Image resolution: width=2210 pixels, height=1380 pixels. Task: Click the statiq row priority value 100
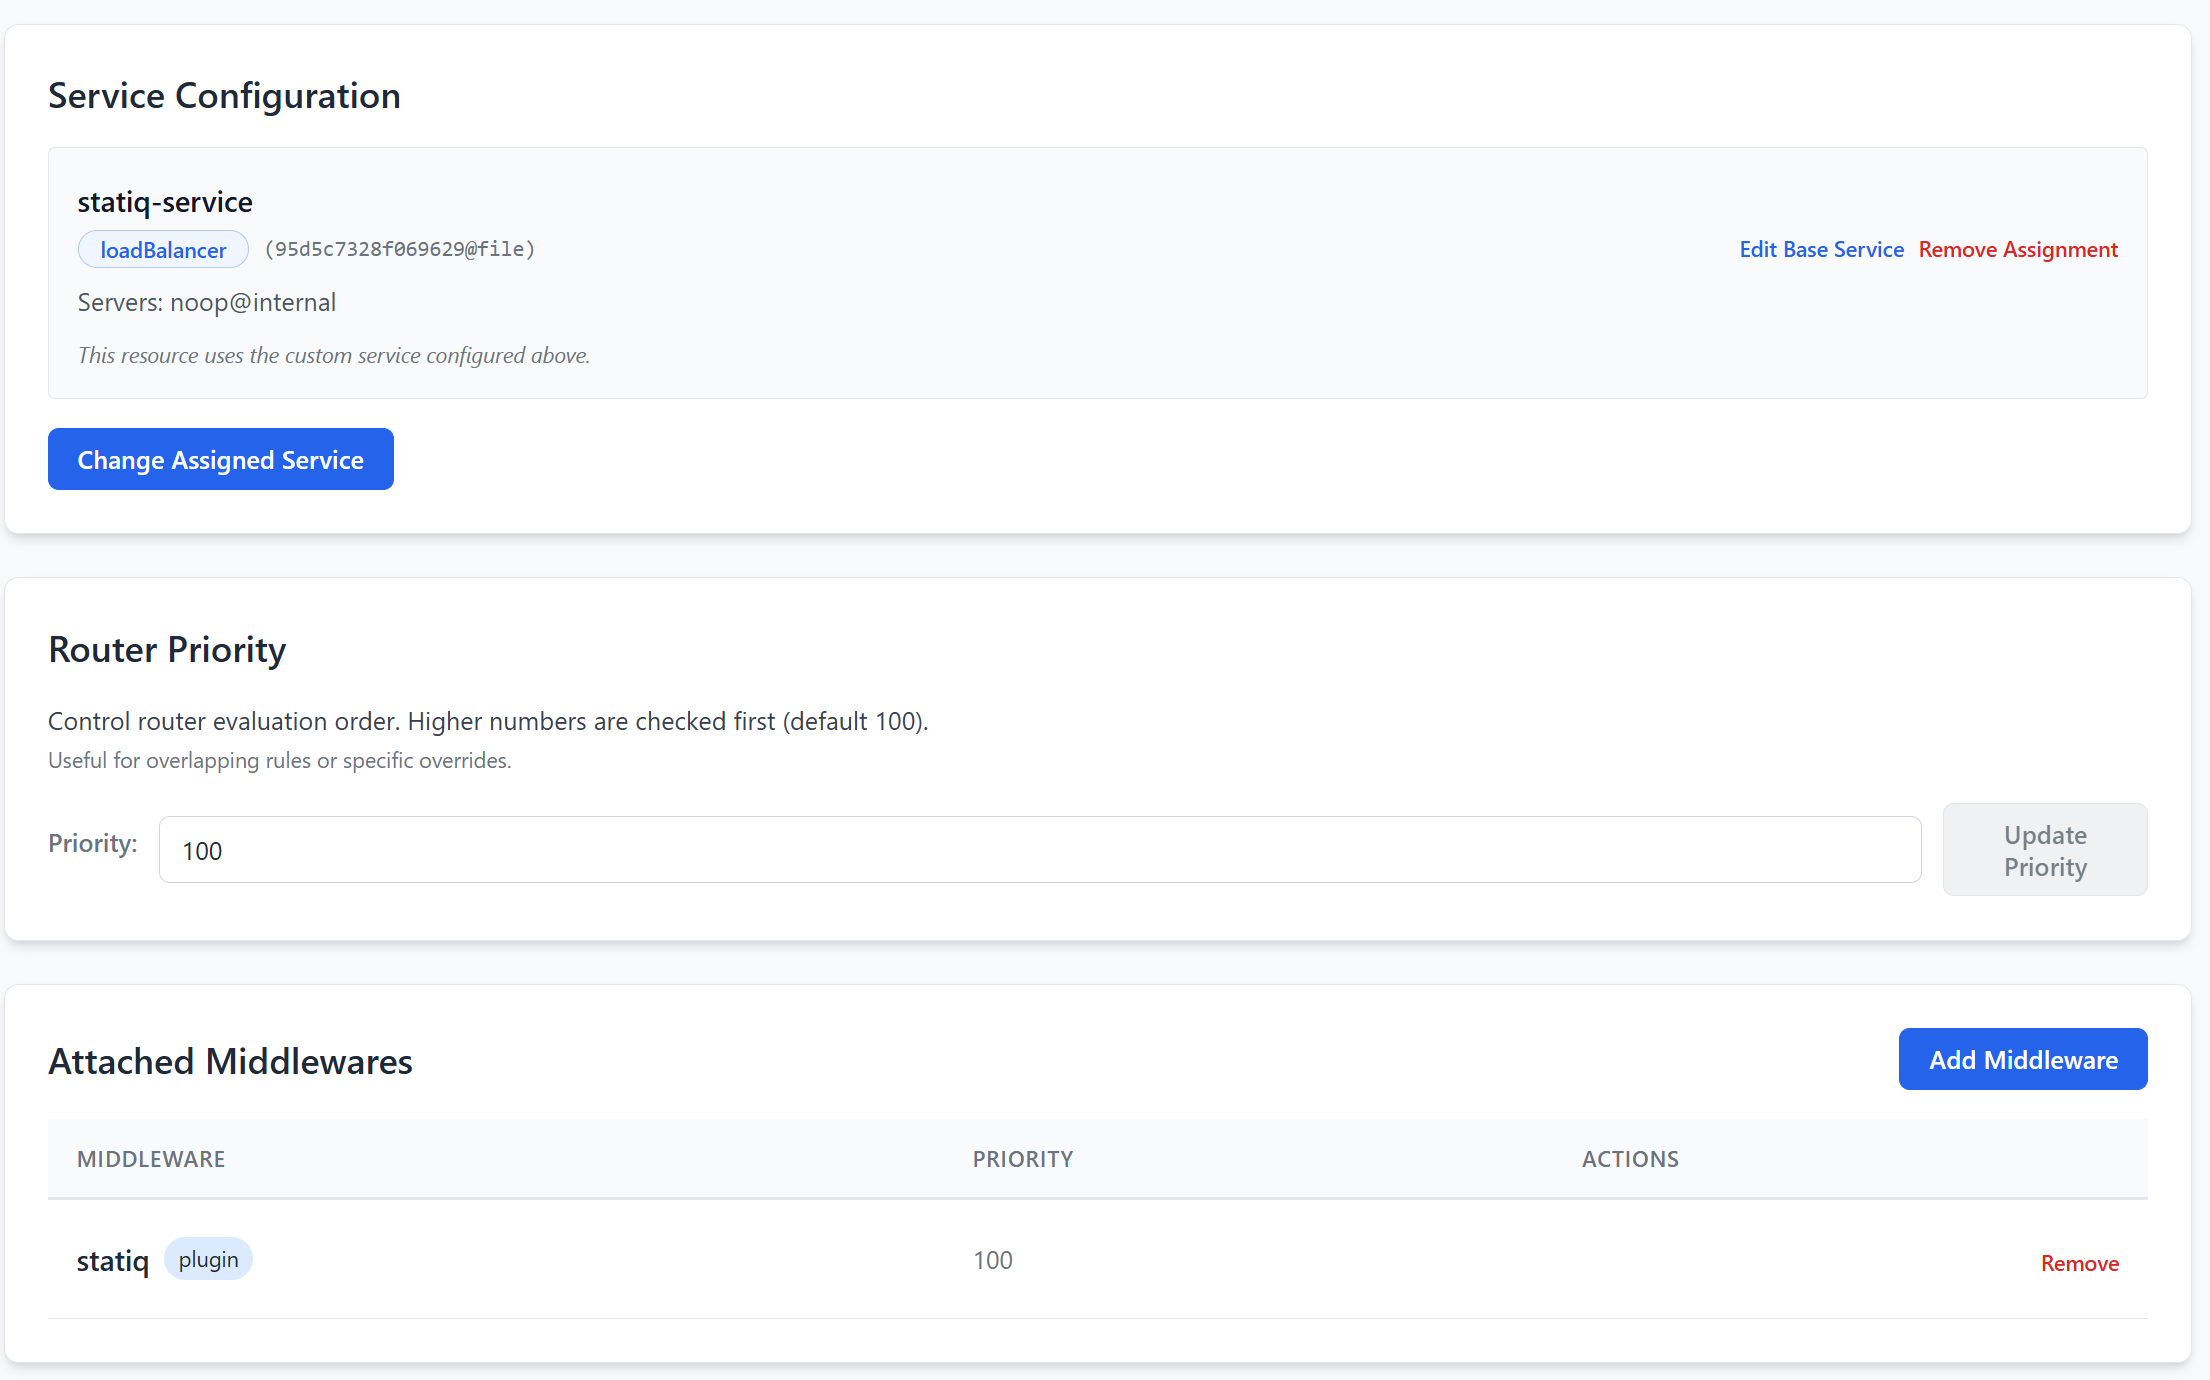pos(993,1260)
